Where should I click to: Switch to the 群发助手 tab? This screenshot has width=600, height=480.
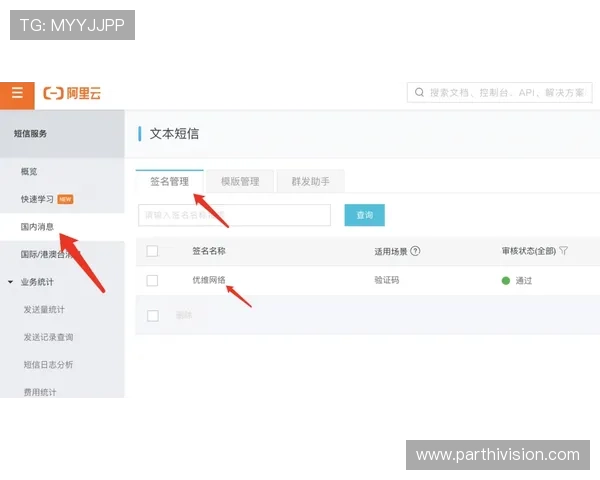(x=310, y=181)
